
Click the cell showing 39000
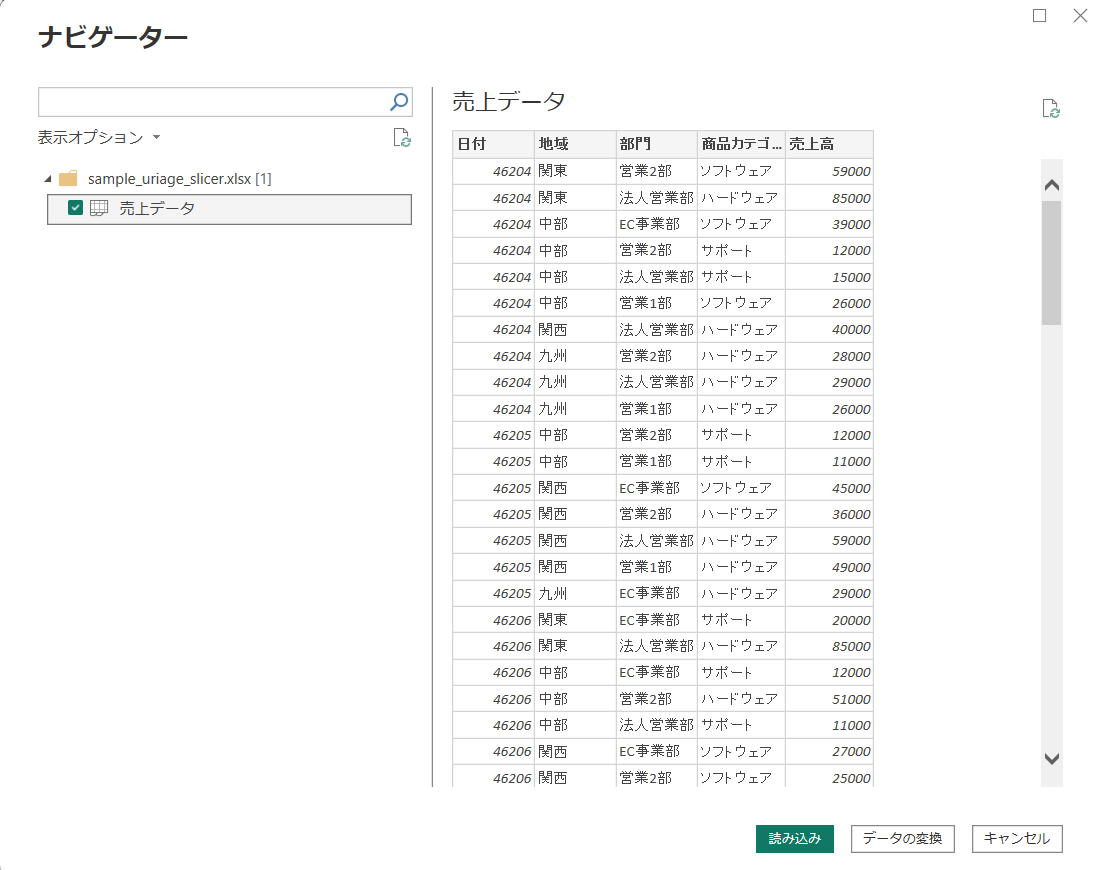[829, 224]
